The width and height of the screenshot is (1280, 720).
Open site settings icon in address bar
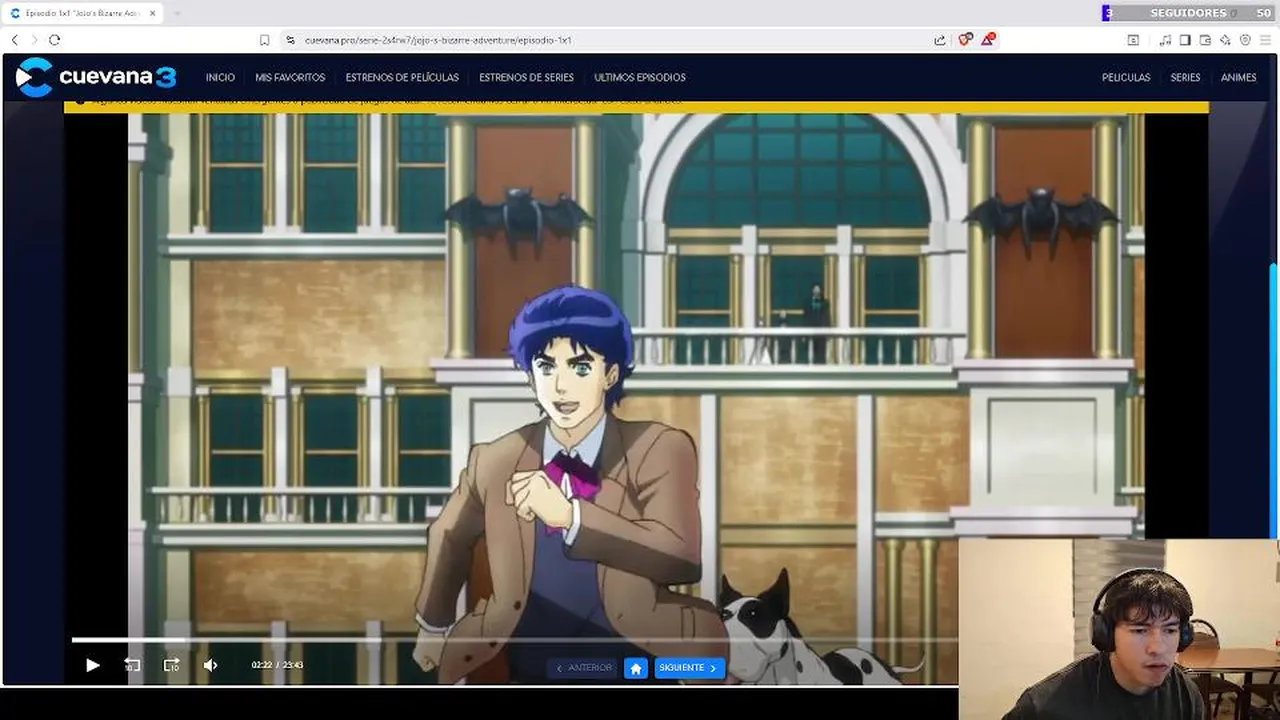click(290, 40)
